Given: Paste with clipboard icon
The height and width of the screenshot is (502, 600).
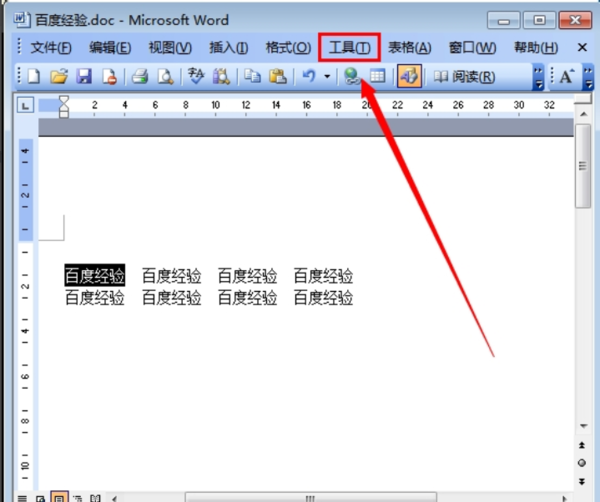Looking at the screenshot, I should tap(278, 77).
